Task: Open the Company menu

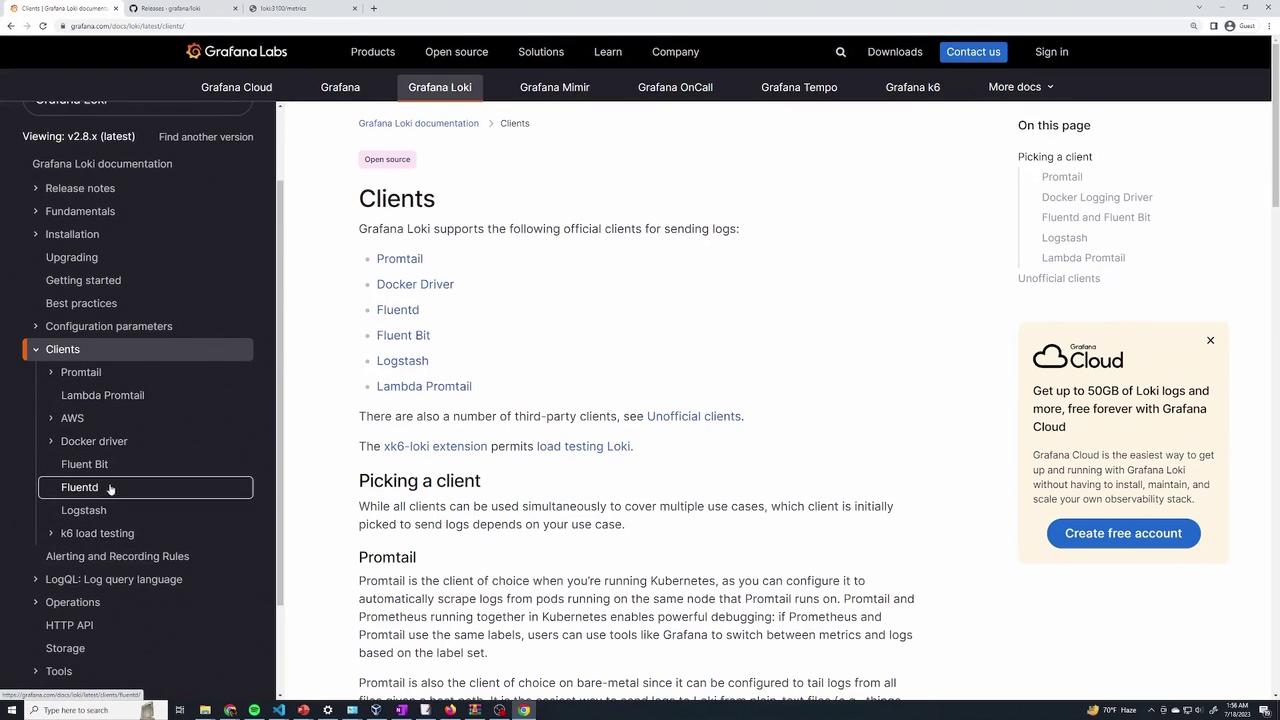Action: (676, 52)
